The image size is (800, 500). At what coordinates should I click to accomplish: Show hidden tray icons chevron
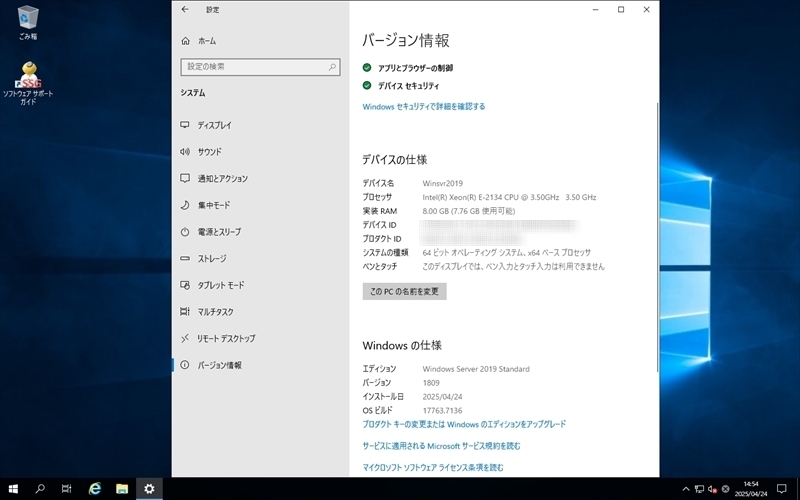686,489
